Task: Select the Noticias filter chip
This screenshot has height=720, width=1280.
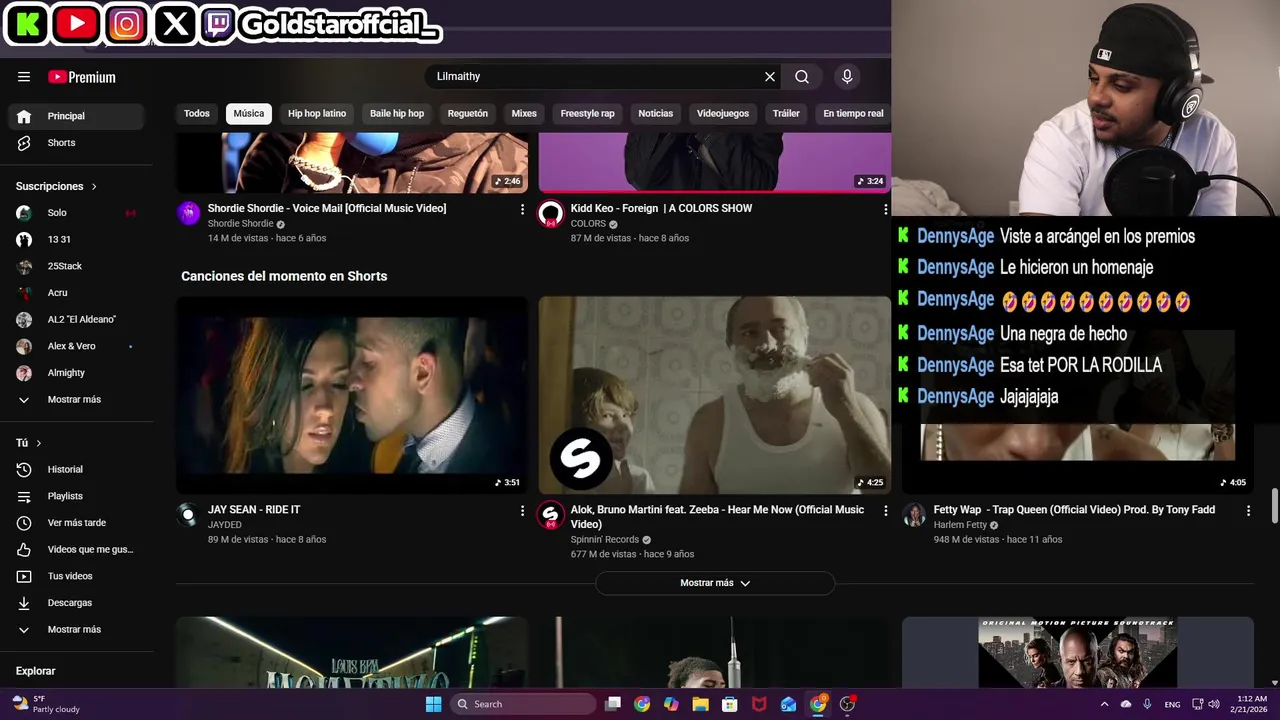Action: (x=656, y=114)
